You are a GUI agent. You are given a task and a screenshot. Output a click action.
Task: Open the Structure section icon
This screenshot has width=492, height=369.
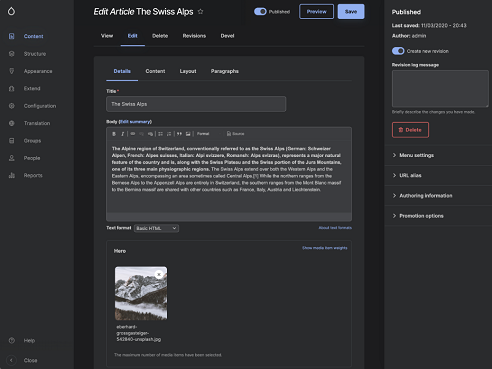[12, 54]
